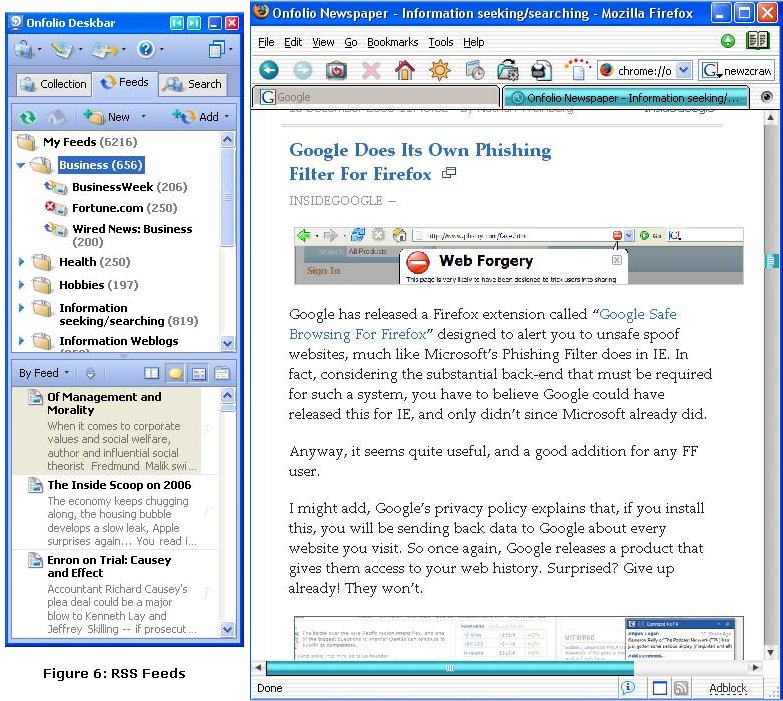
Task: Toggle the yellow dot unread filter button
Action: point(175,373)
